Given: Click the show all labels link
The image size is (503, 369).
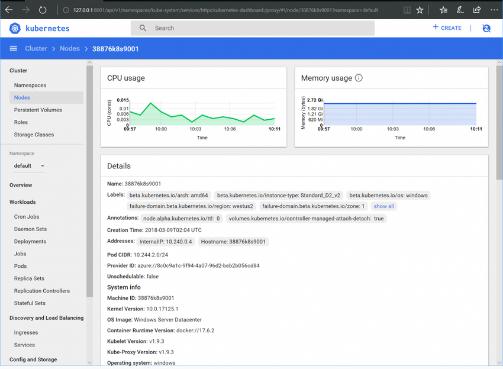Looking at the screenshot, I should (384, 206).
